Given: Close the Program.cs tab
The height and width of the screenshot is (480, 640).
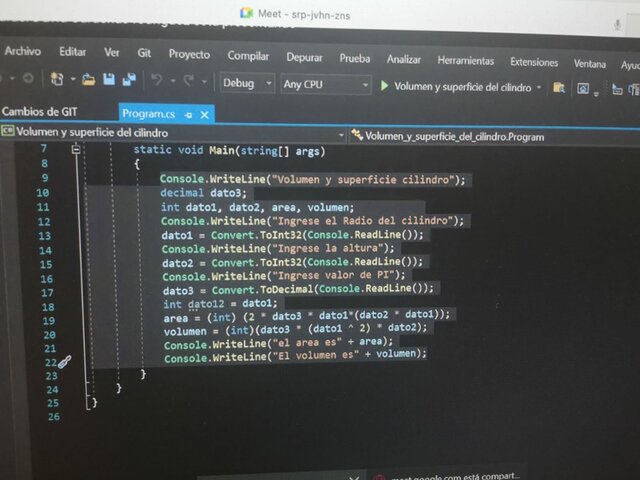Looking at the screenshot, I should tap(204, 115).
